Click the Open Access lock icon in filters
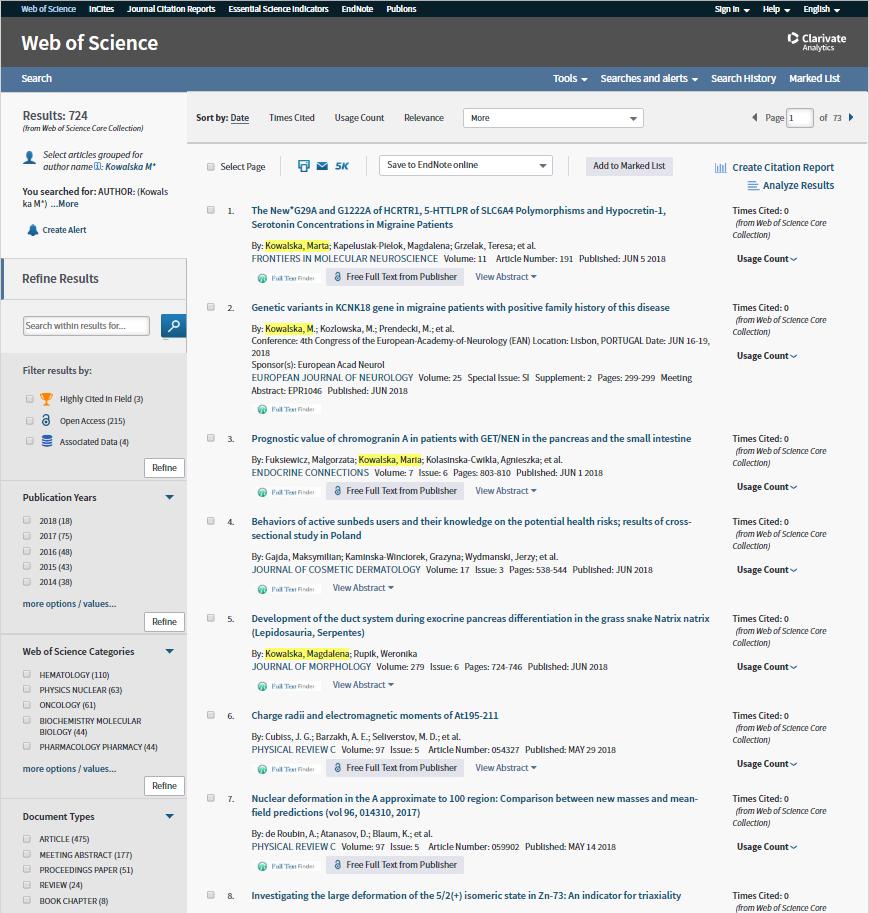This screenshot has width=869, height=913. [x=46, y=420]
